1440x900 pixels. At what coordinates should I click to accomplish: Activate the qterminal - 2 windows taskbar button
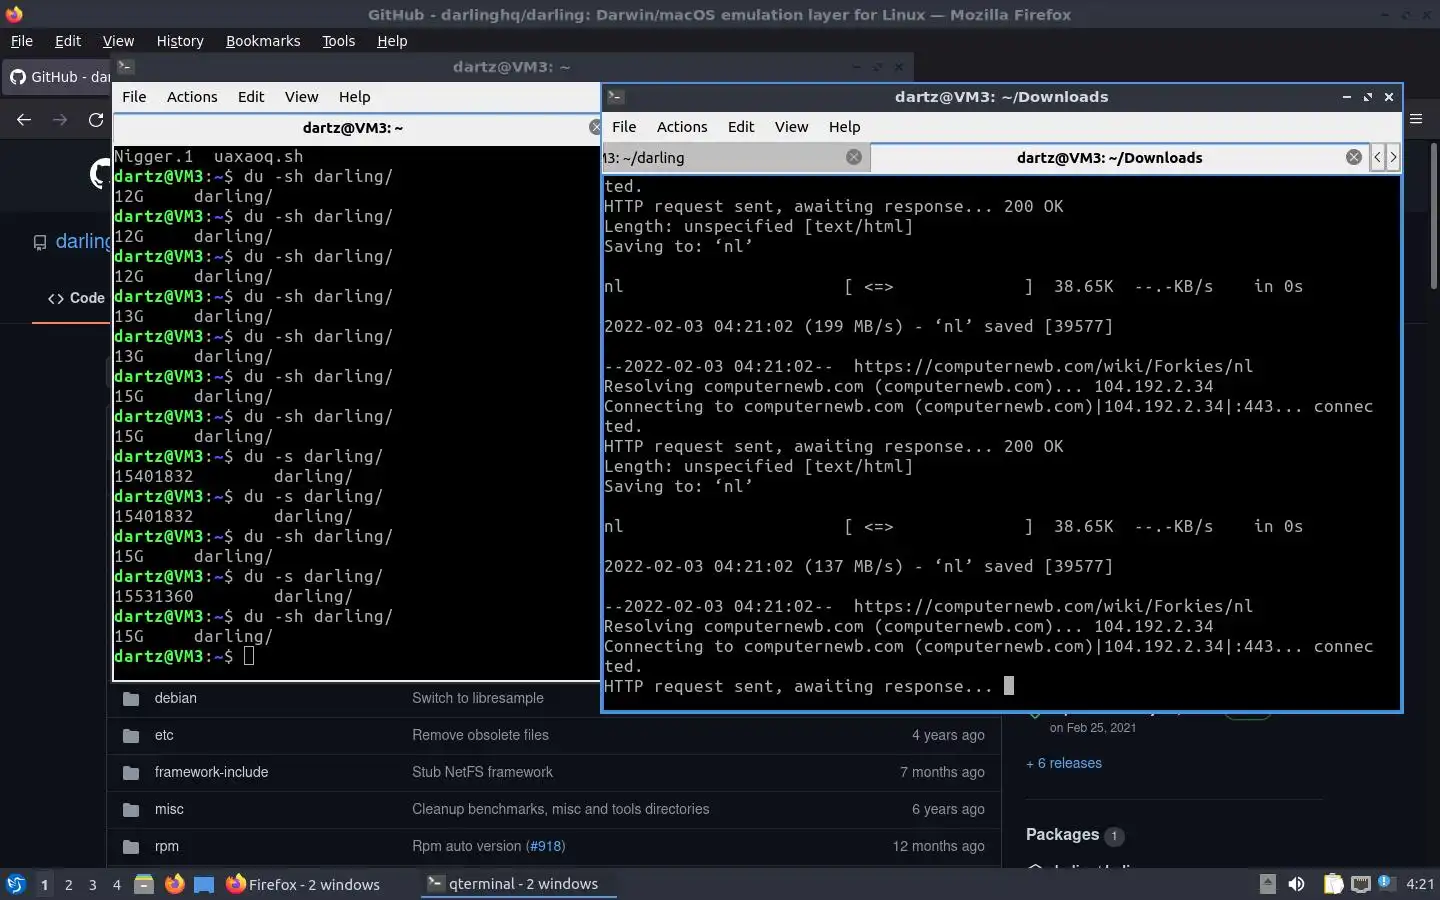pos(518,884)
